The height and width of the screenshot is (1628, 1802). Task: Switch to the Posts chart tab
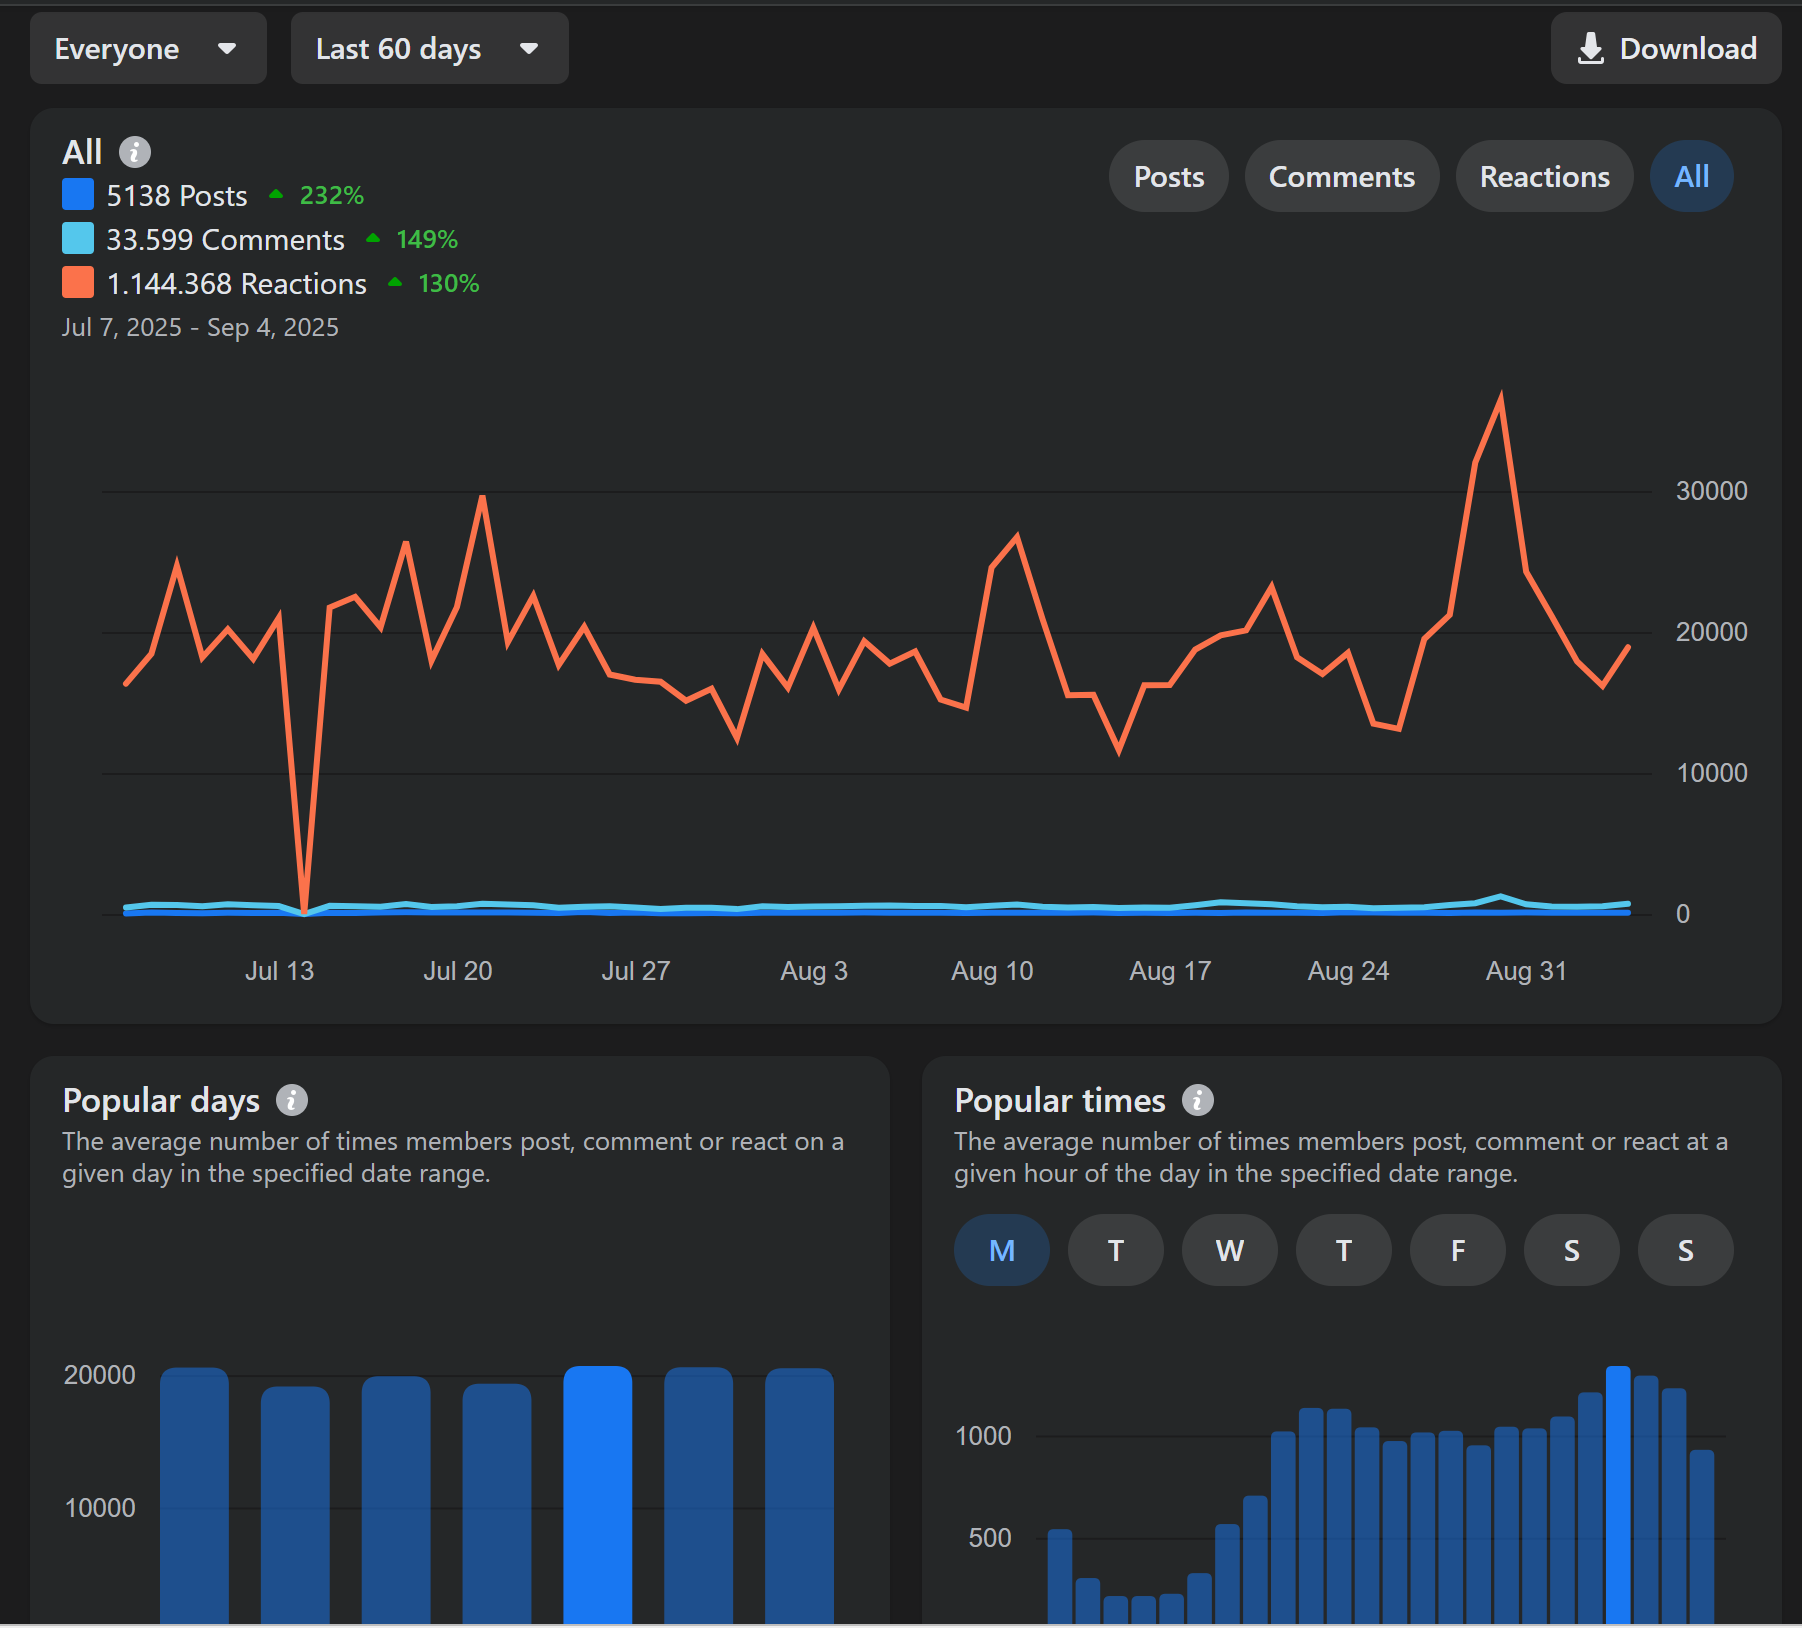(1168, 177)
